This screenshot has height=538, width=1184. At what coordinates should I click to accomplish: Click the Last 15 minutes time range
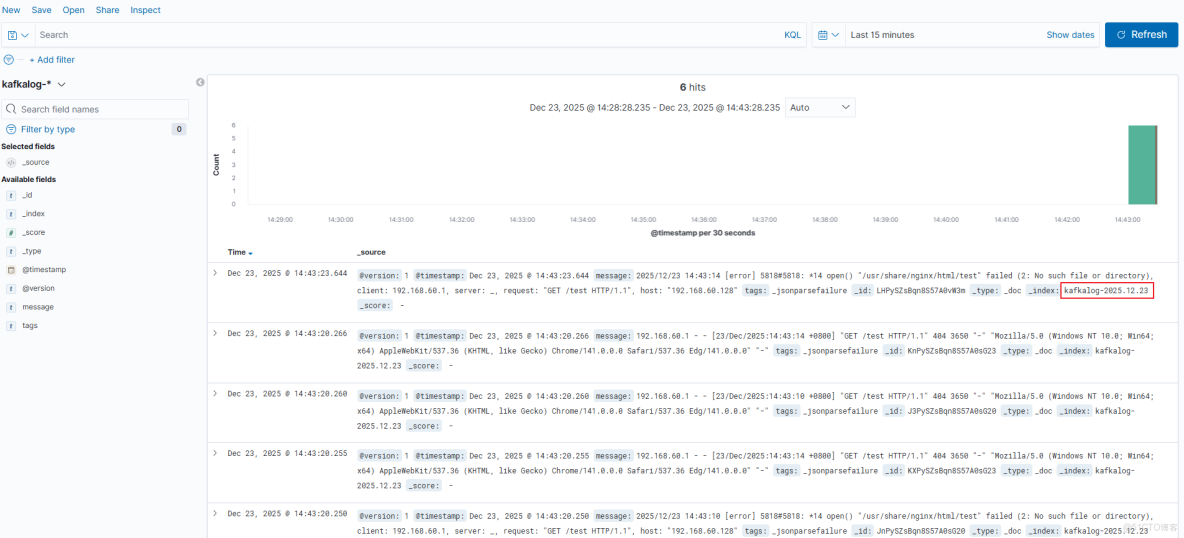882,35
